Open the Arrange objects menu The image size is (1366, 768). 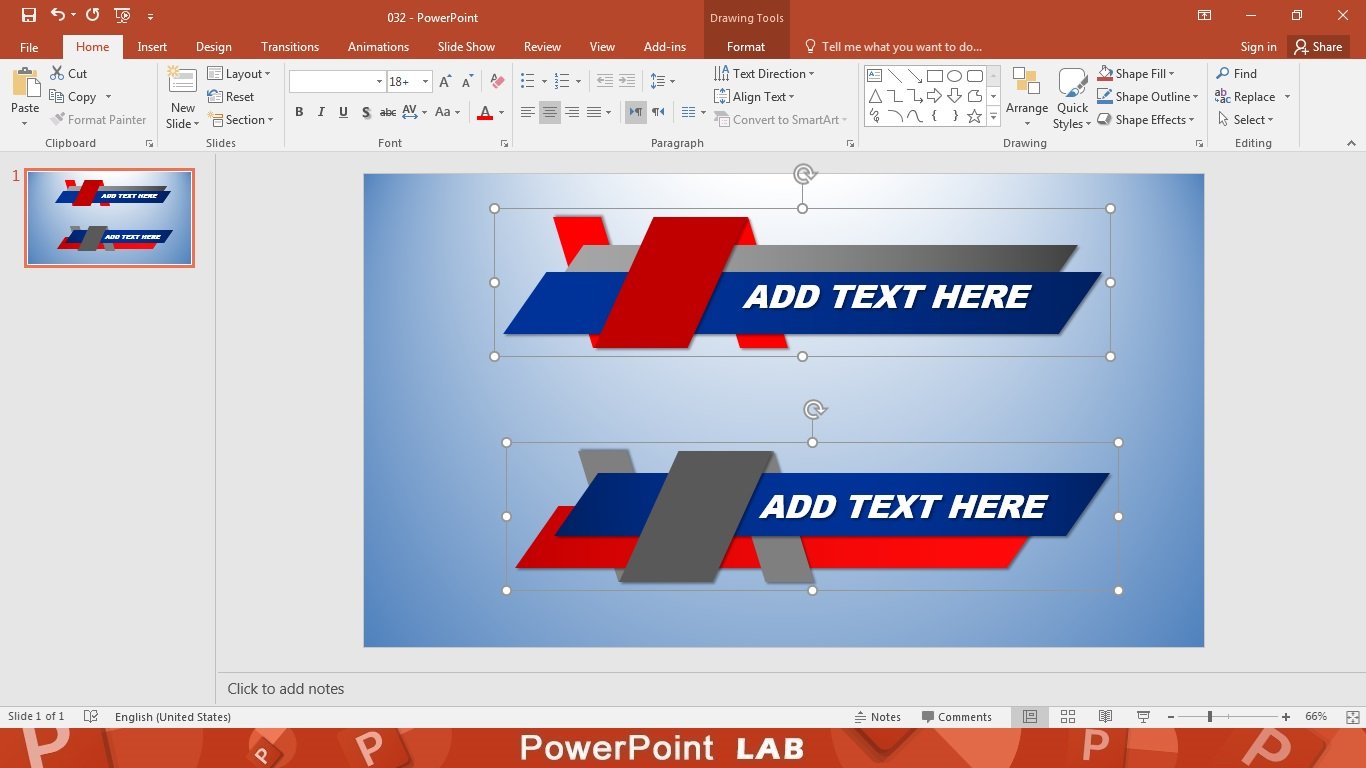(x=1027, y=98)
